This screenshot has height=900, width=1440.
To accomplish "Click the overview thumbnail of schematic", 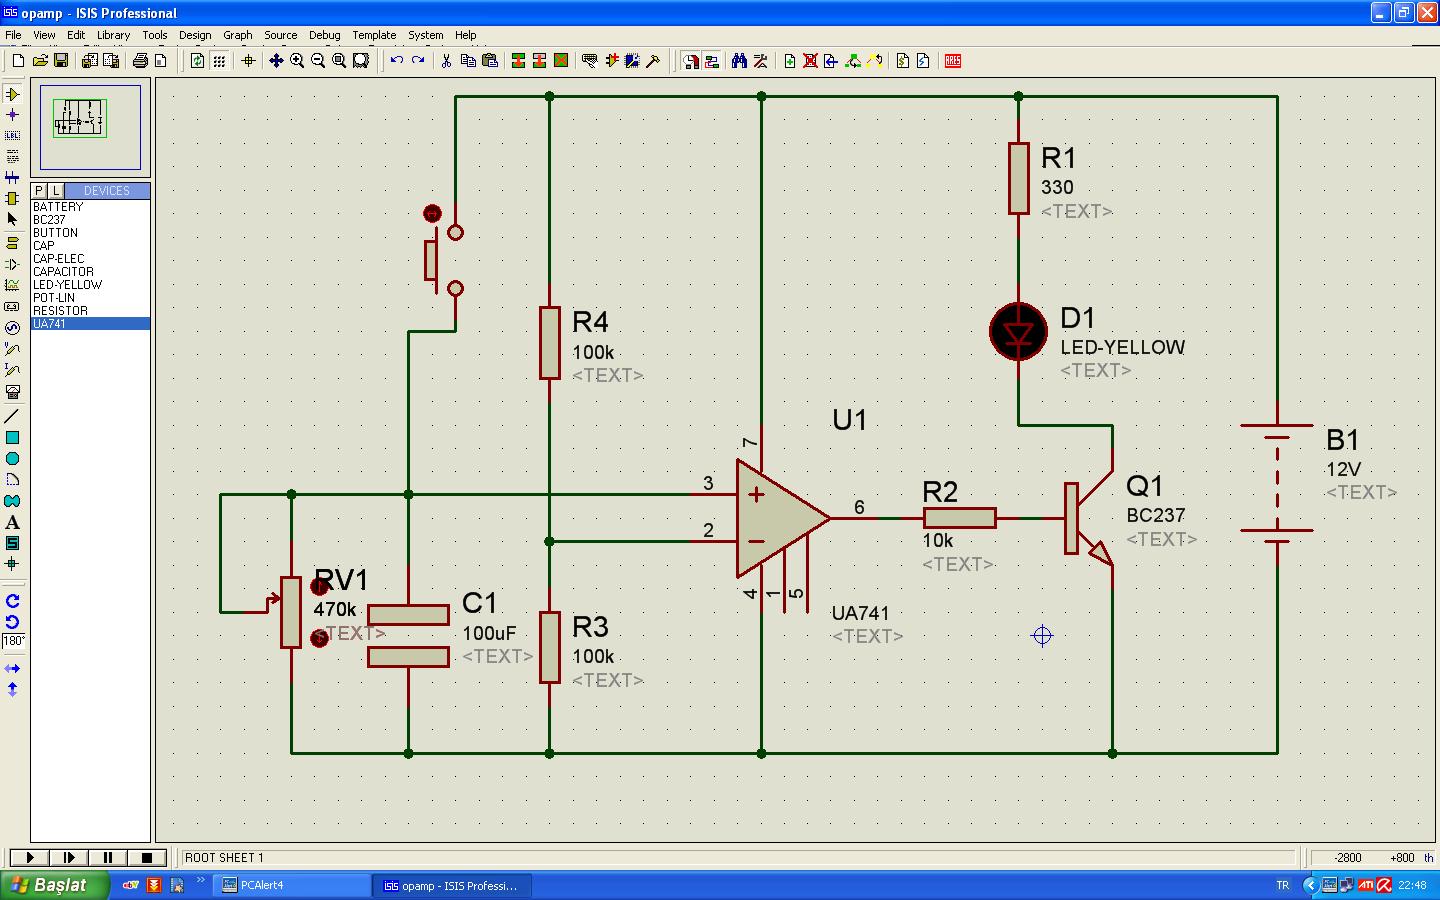I will click(90, 127).
